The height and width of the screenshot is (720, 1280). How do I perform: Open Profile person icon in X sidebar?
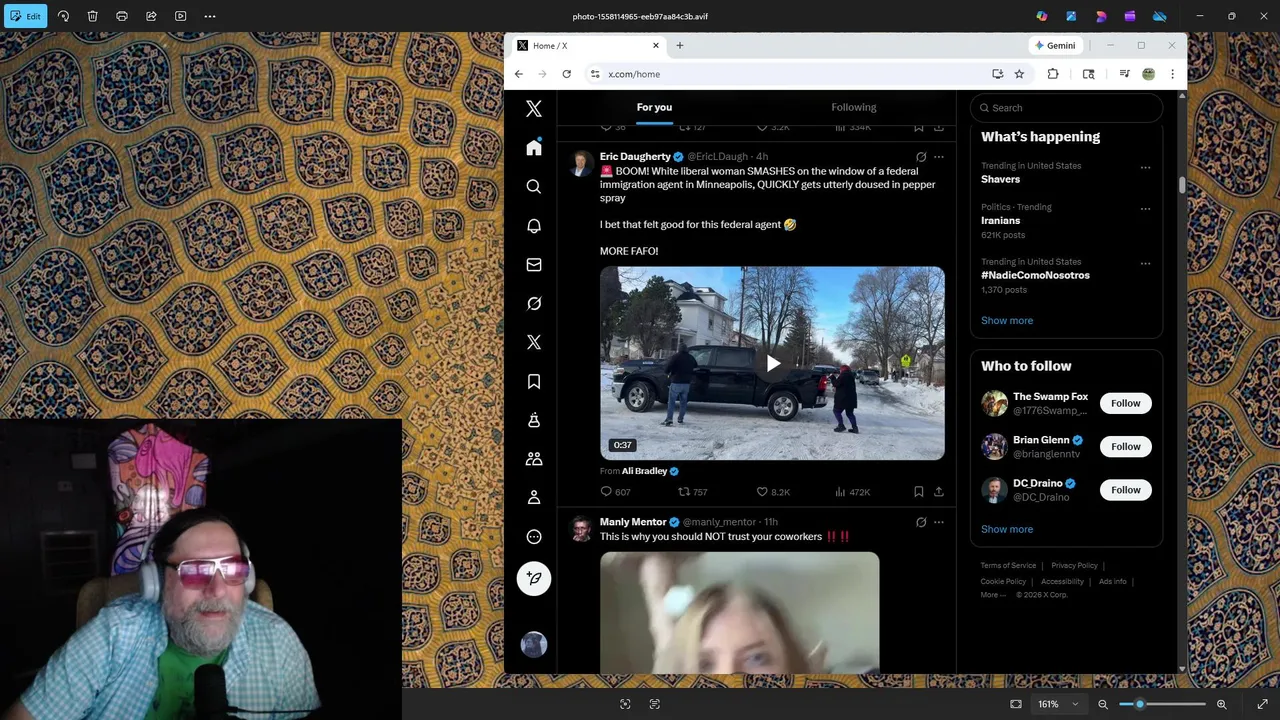click(534, 498)
